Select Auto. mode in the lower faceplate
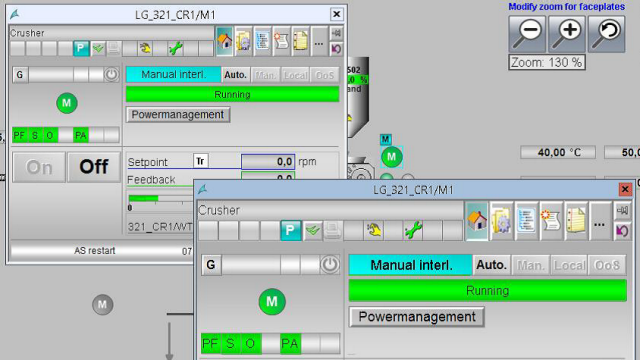The image size is (640, 360). (x=491, y=265)
